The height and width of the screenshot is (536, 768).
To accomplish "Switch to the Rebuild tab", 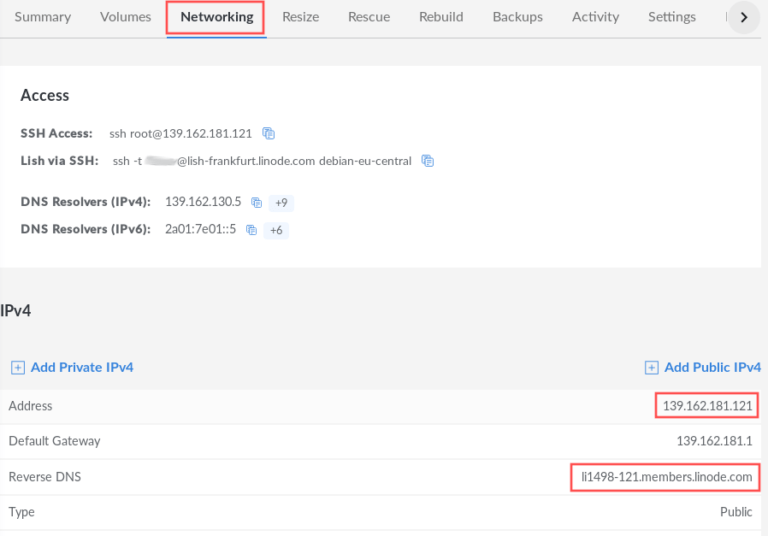I will [x=441, y=17].
